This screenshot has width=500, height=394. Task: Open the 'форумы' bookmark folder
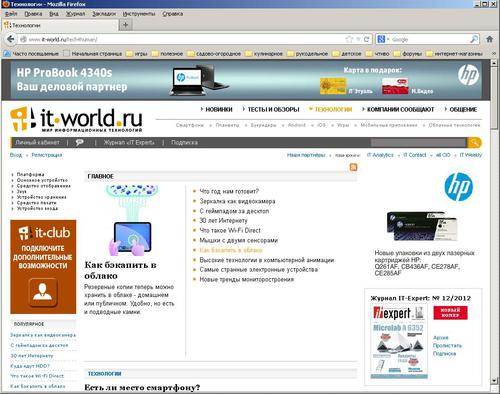[x=408, y=53]
